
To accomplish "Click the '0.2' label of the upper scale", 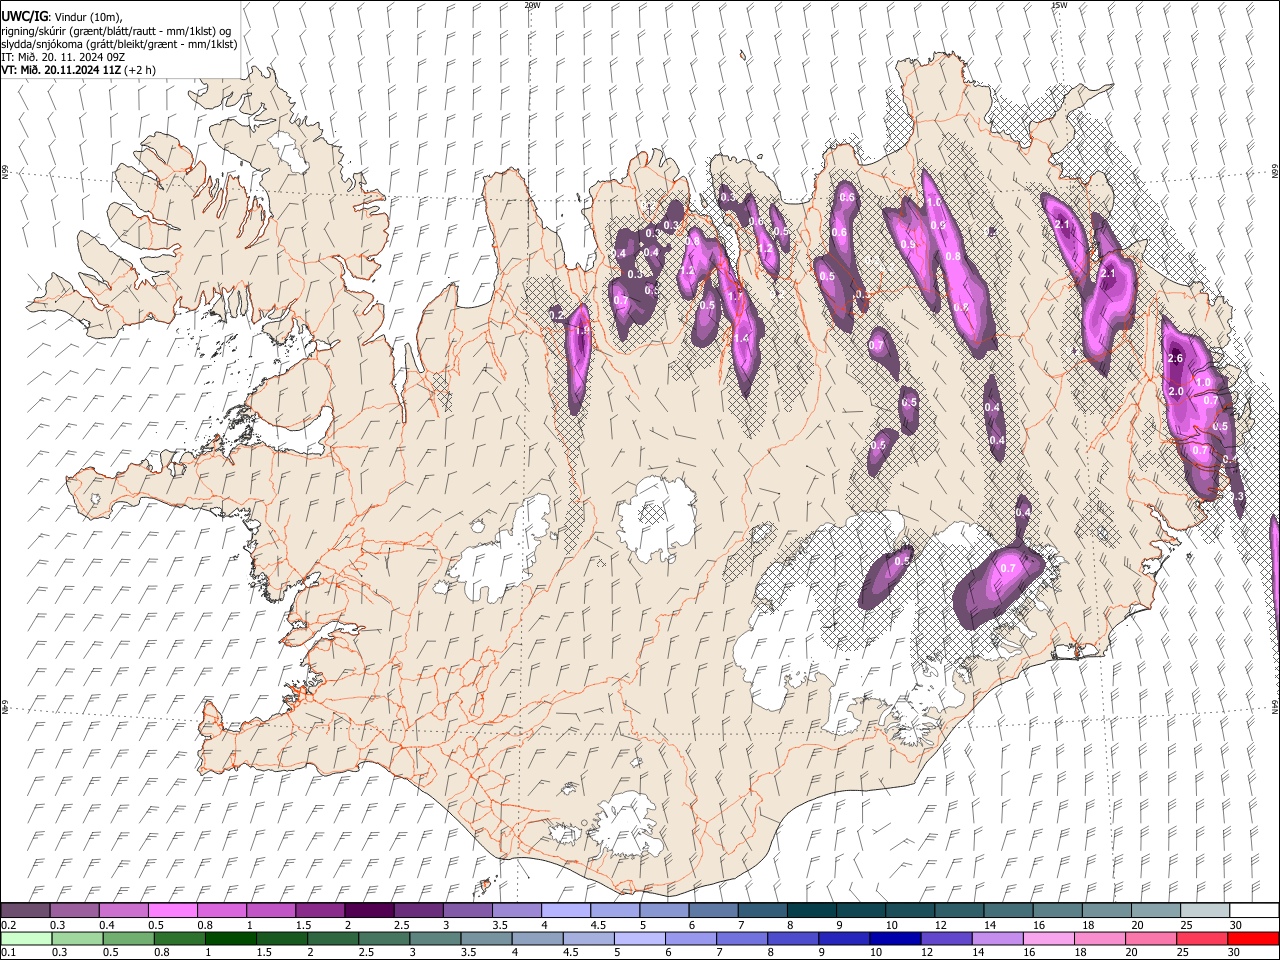I will [7, 925].
